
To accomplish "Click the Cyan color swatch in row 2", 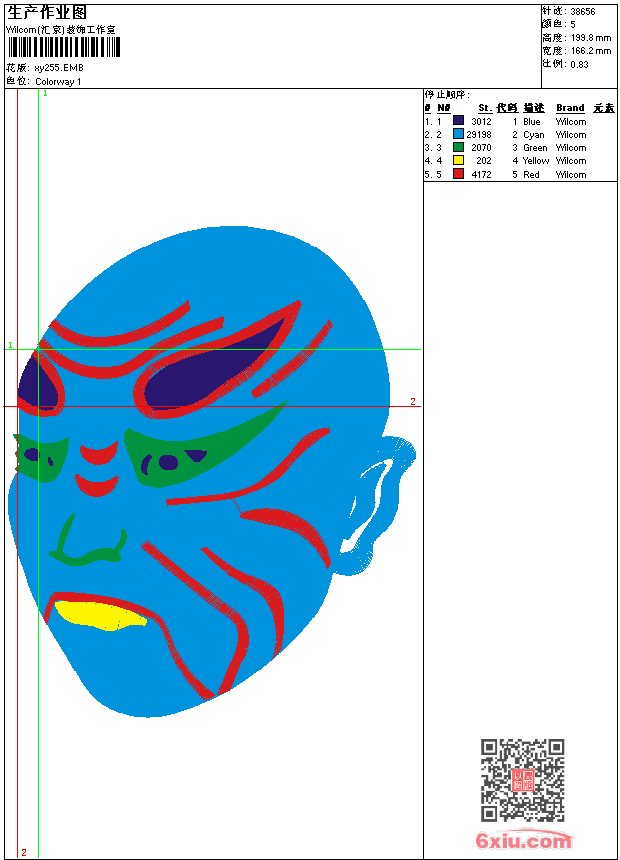I will pyautogui.click(x=458, y=134).
